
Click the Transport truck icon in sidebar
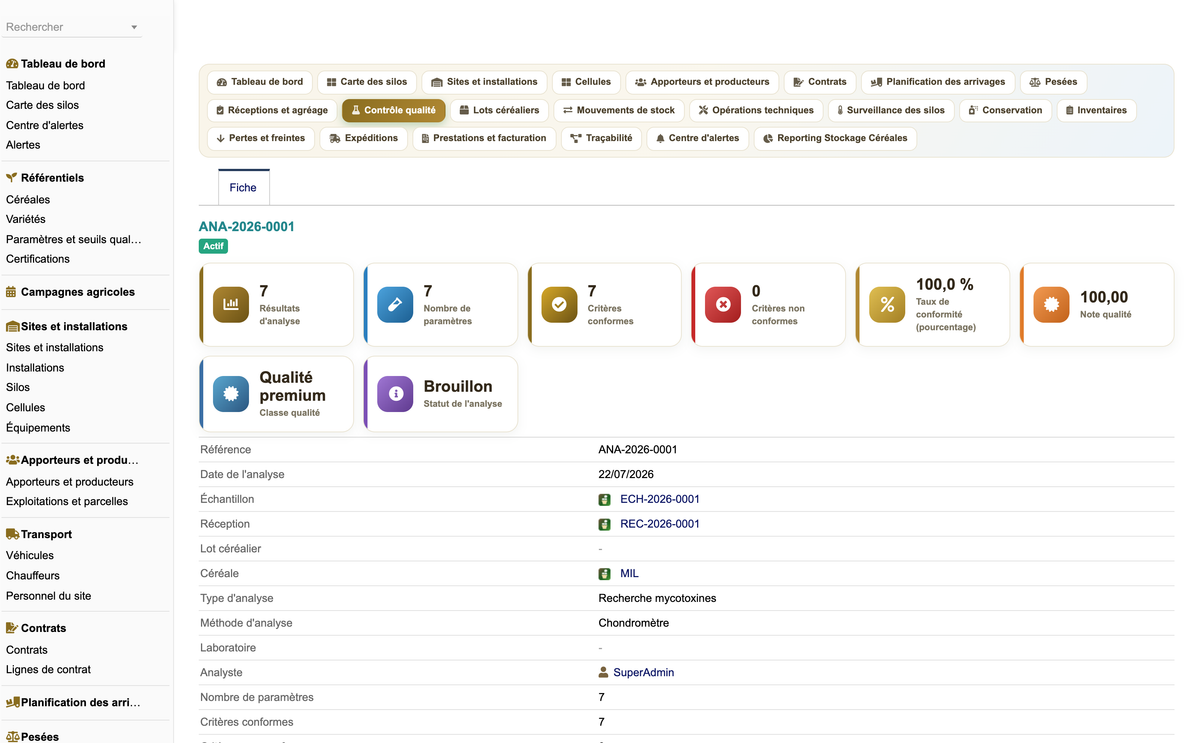pos(13,534)
